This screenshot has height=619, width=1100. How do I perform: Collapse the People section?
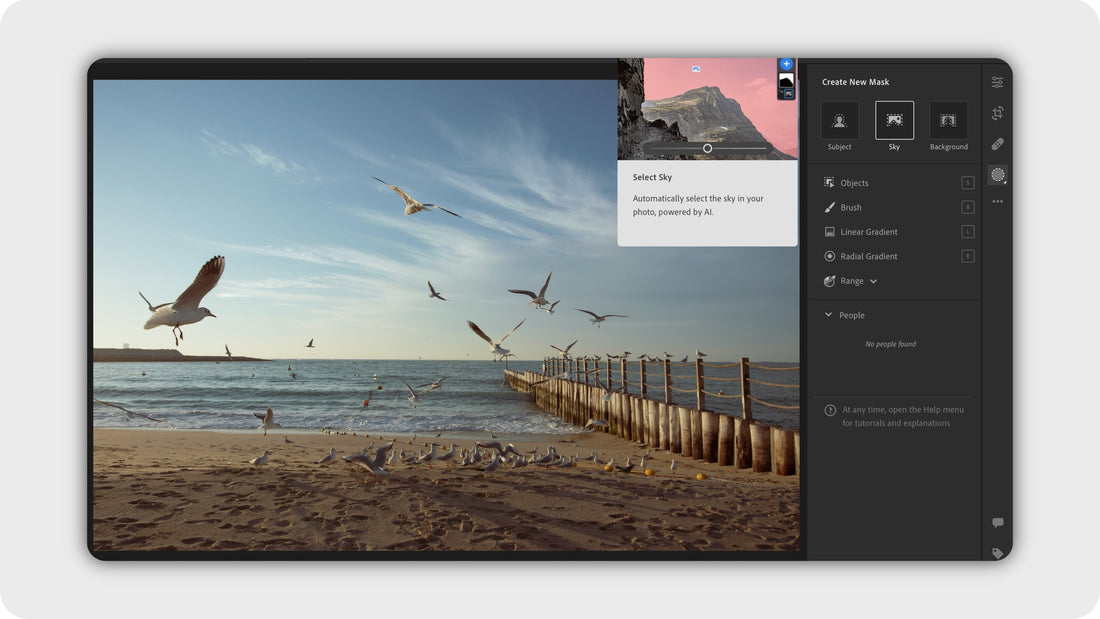click(x=843, y=314)
